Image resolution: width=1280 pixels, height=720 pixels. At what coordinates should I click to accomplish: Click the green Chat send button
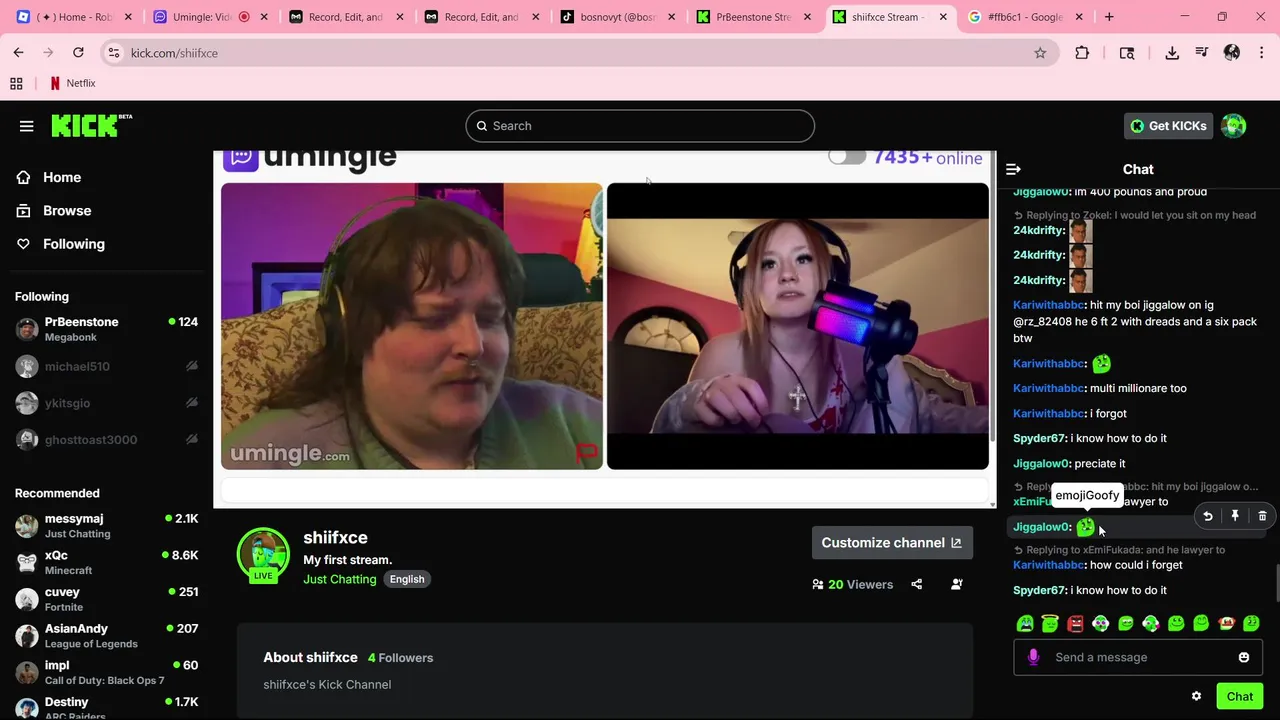[x=1240, y=696]
